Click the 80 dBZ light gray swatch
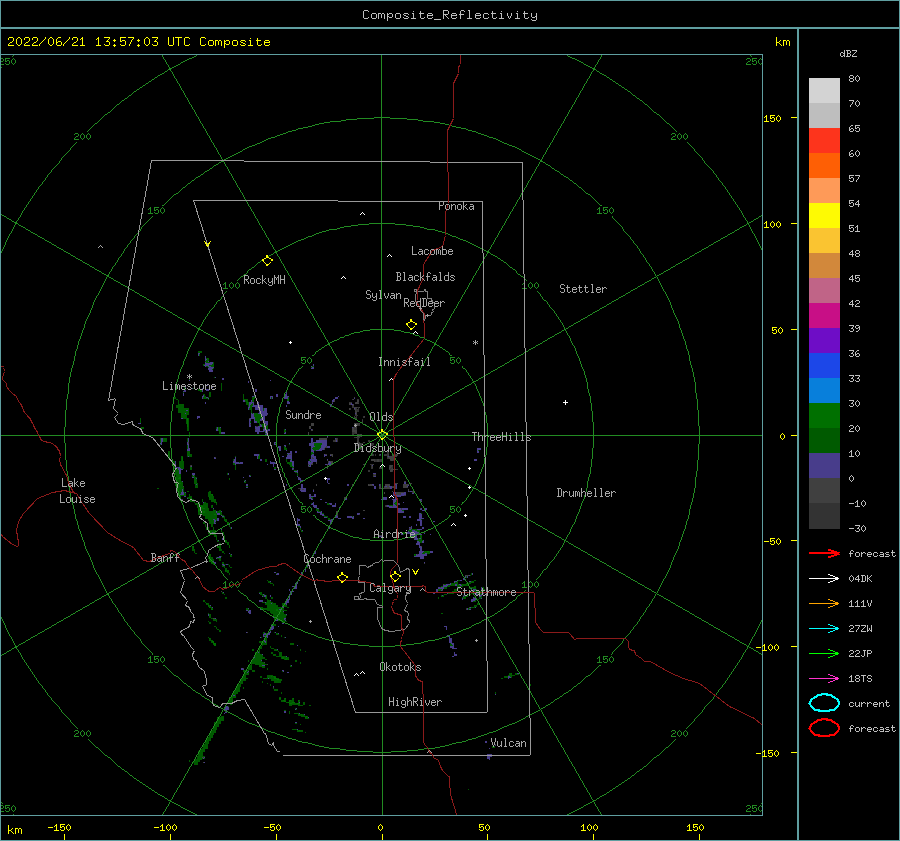This screenshot has height=841, width=900. click(x=824, y=91)
